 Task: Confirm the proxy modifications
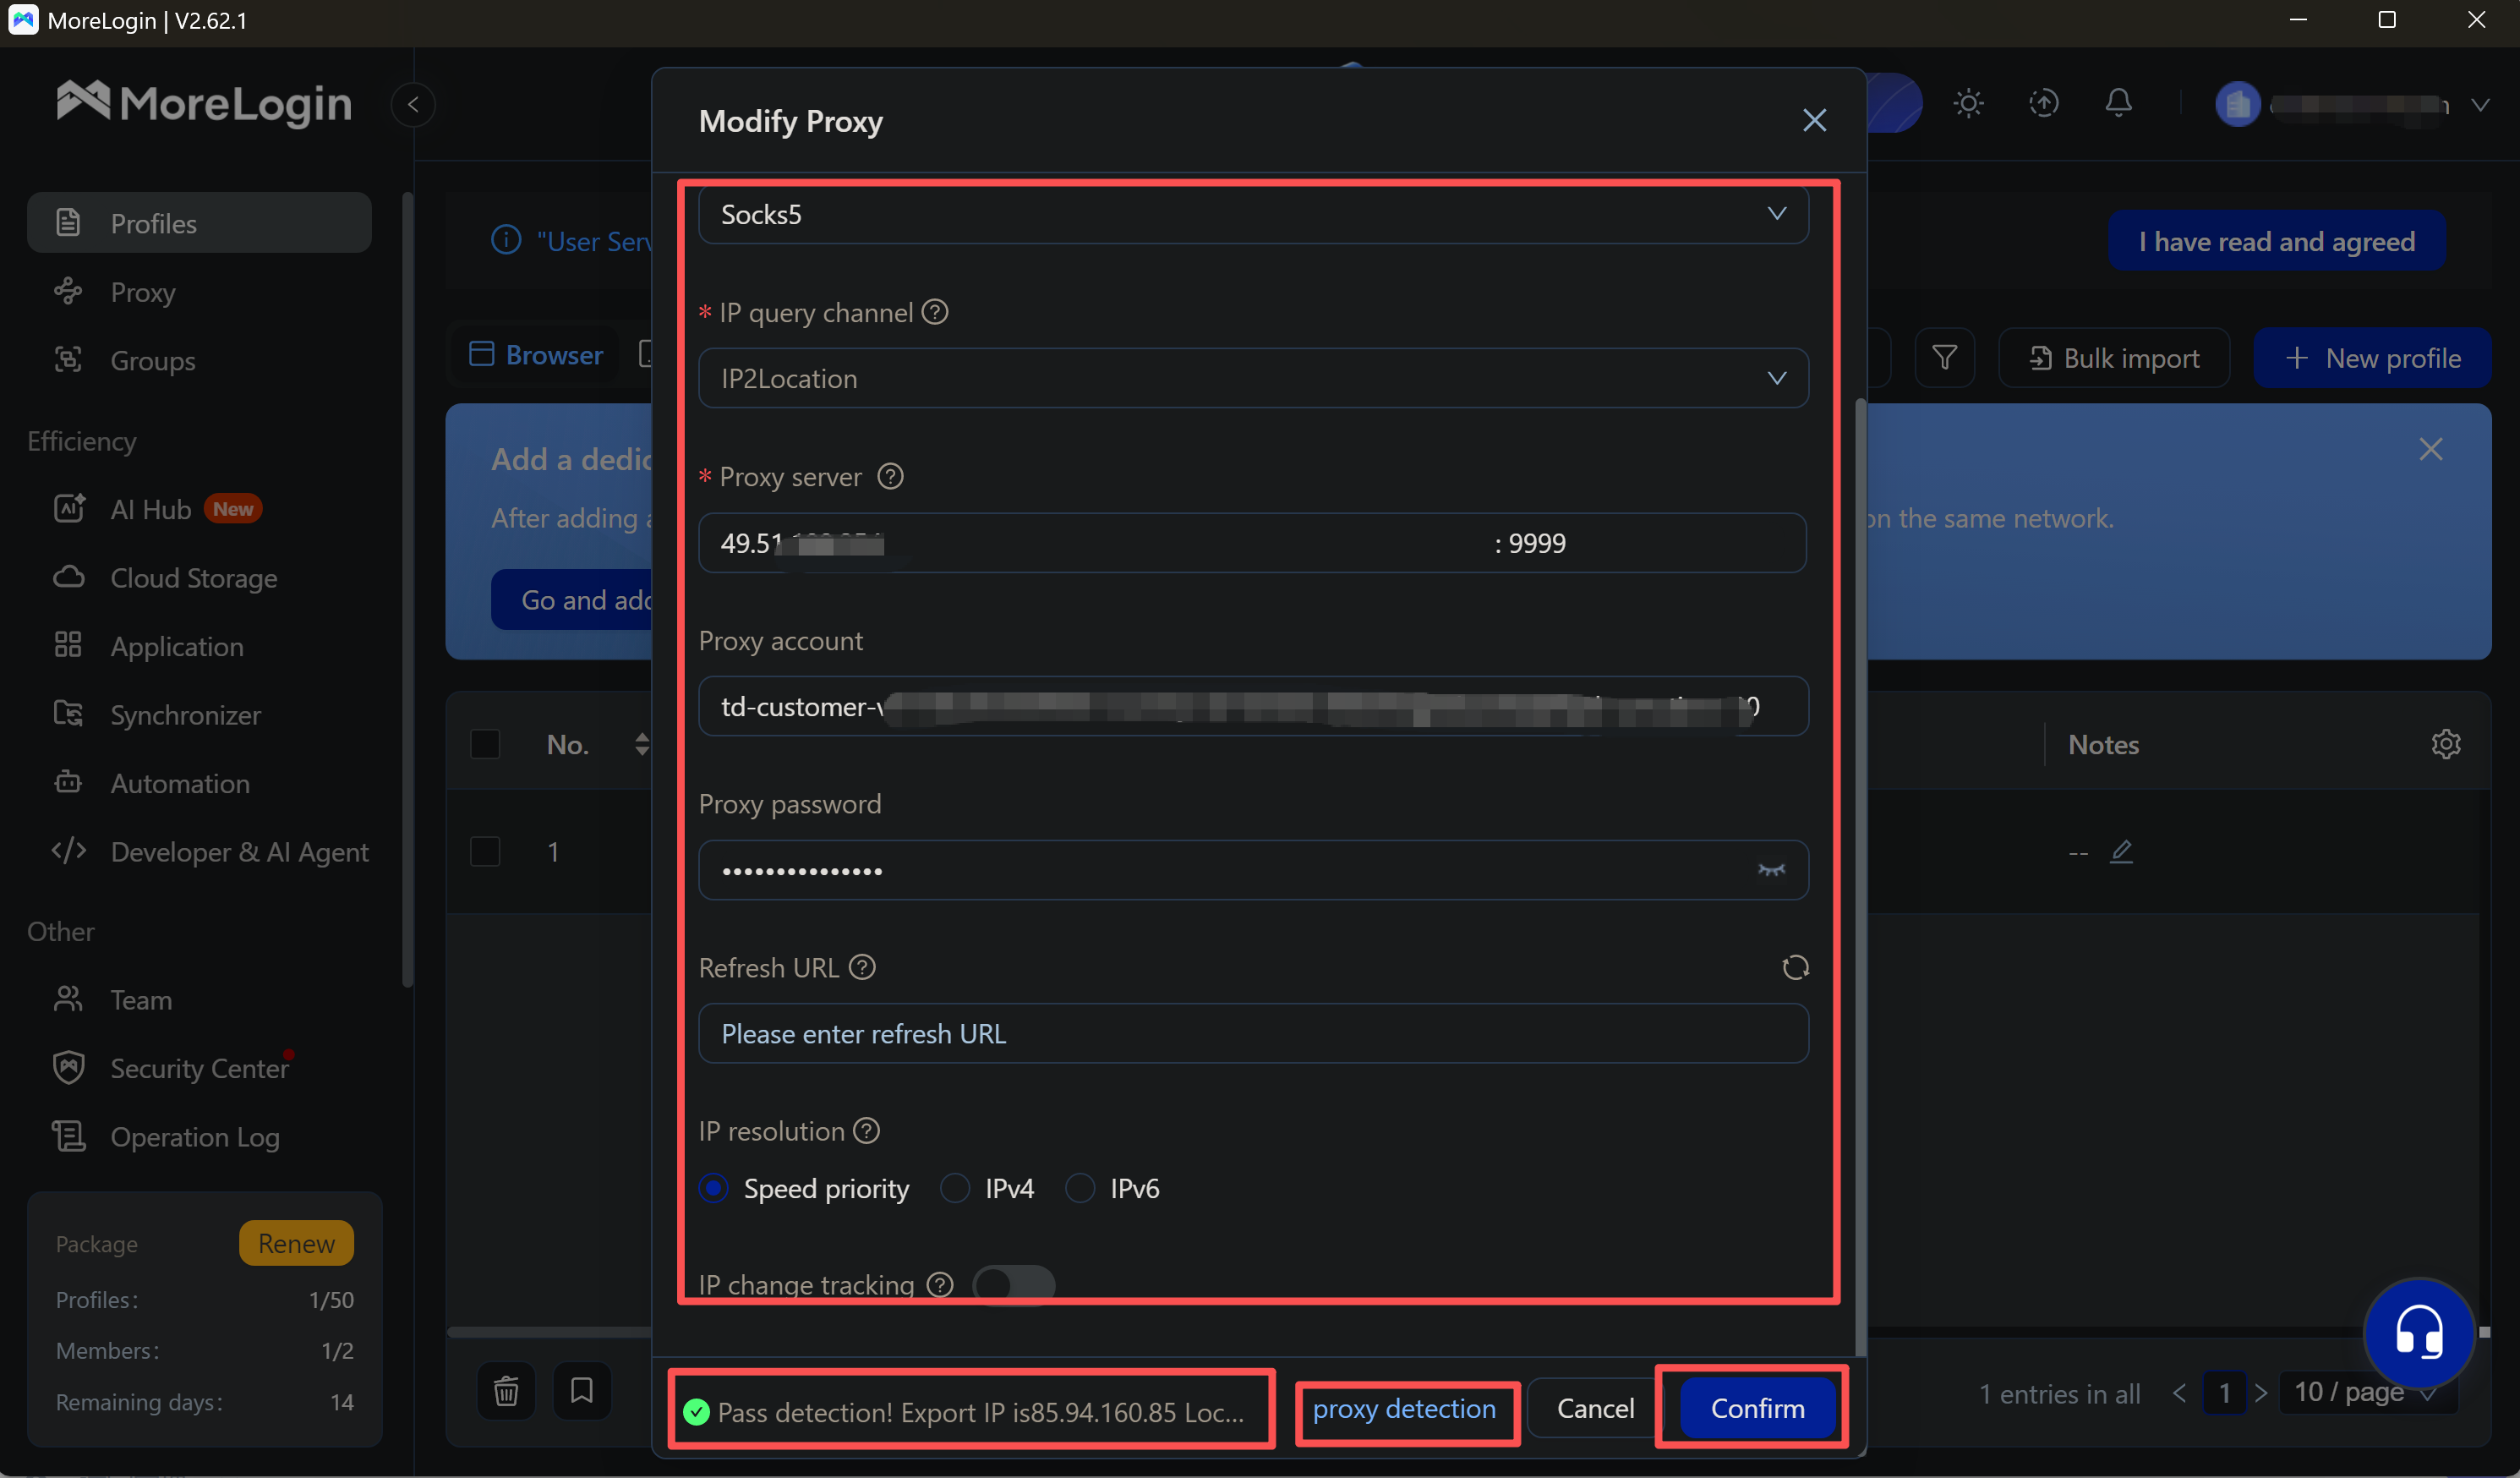coord(1757,1409)
